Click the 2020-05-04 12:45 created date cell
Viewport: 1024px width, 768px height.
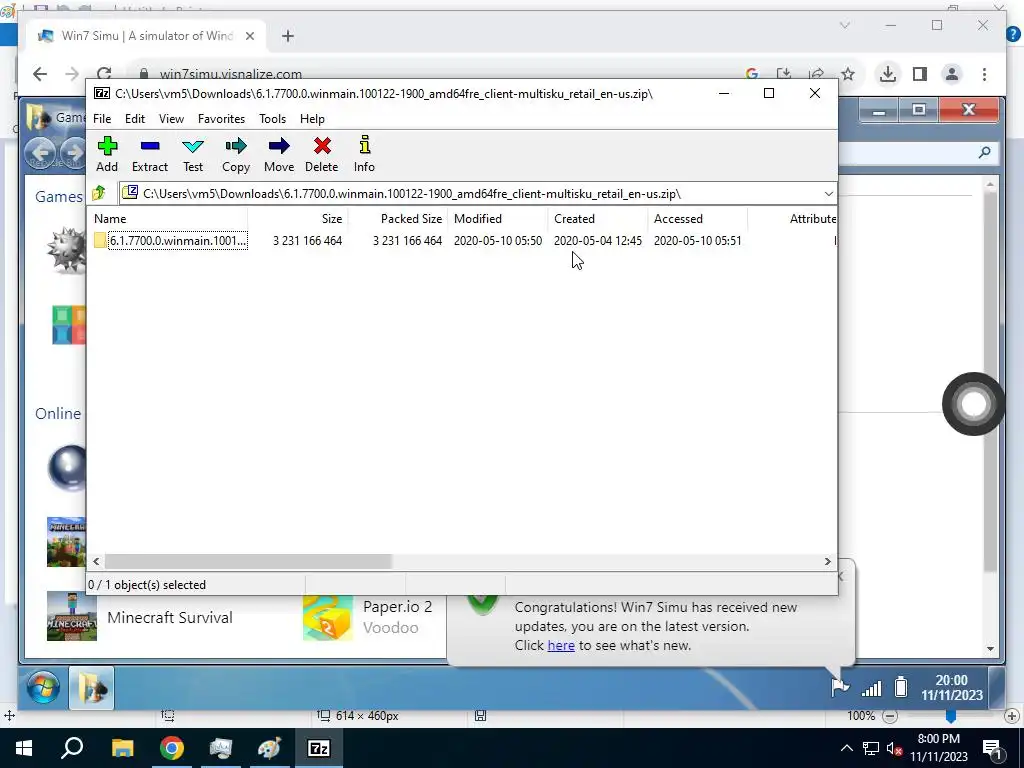point(598,241)
